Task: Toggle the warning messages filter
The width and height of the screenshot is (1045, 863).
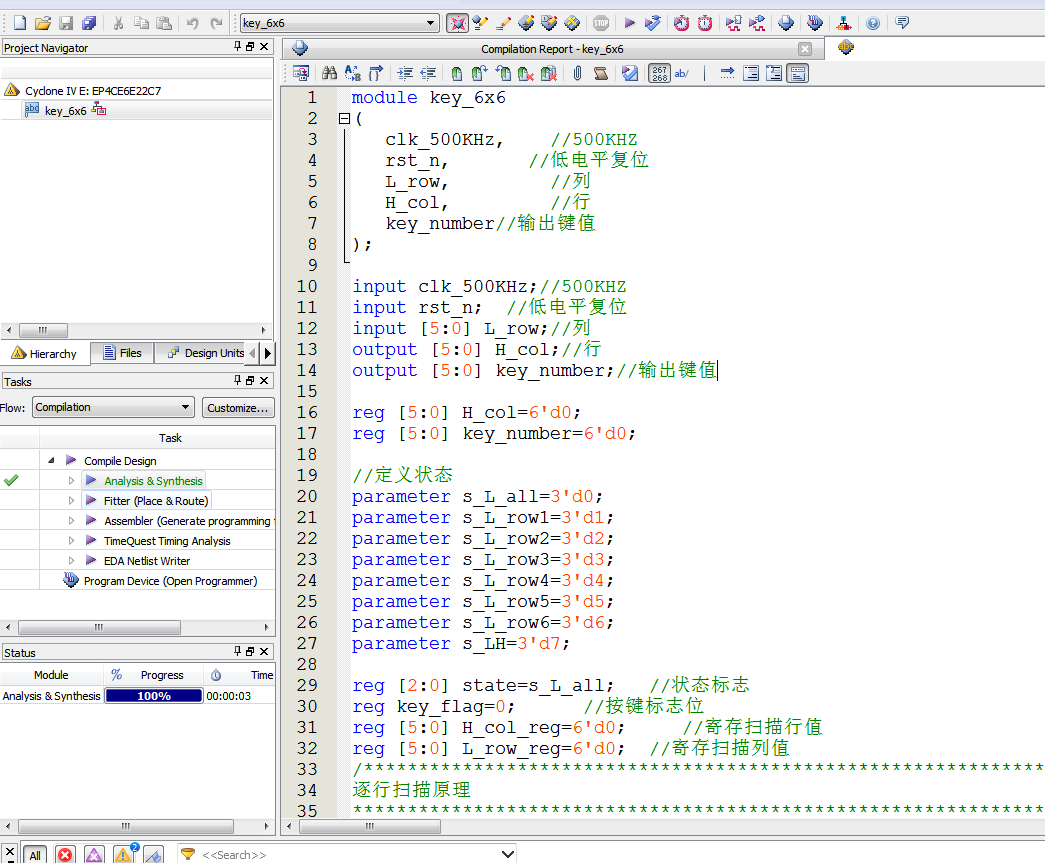Action: click(x=124, y=854)
